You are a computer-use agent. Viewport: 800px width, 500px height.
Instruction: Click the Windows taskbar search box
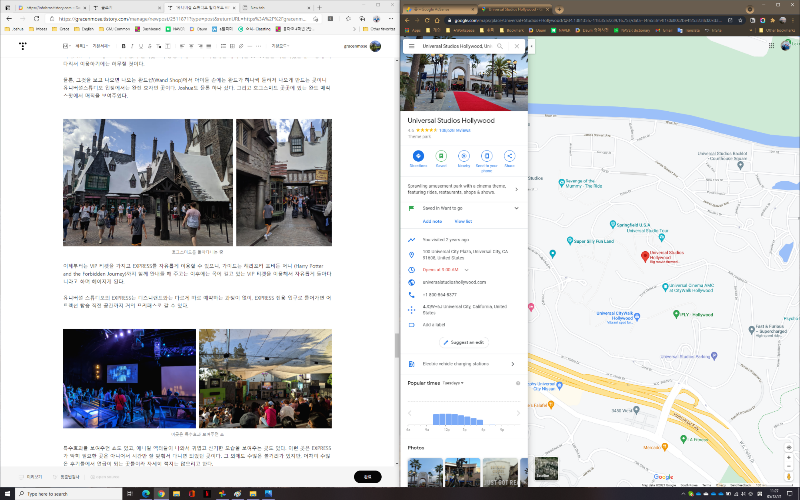tap(69, 493)
